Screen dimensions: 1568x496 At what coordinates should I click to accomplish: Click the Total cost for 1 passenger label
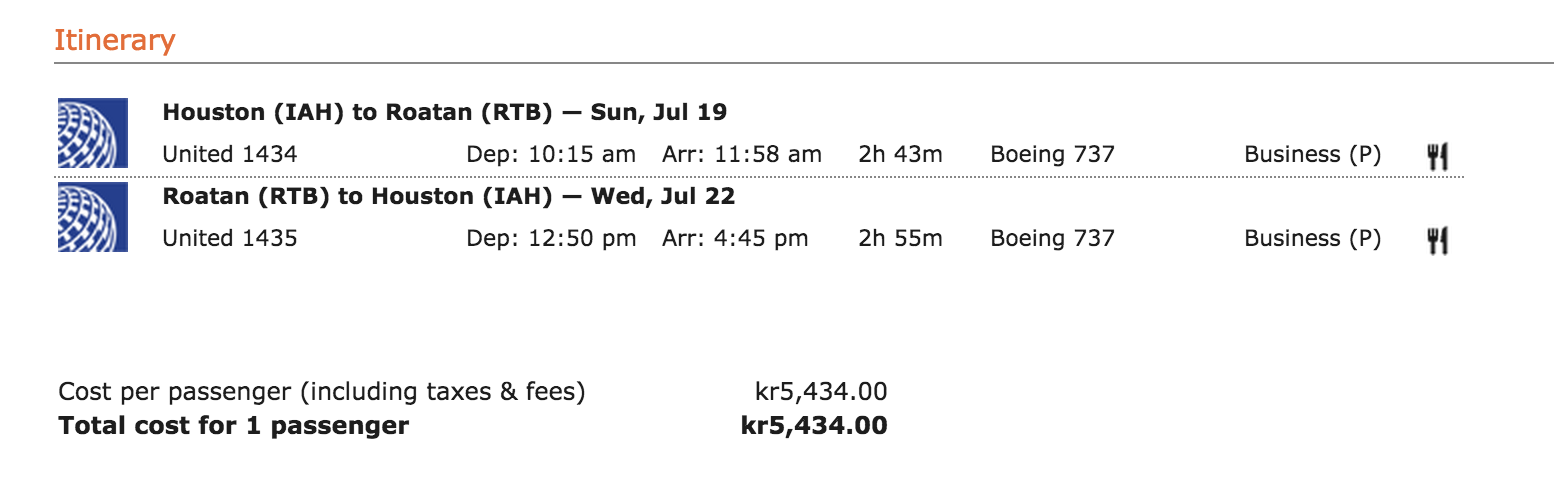point(234,425)
